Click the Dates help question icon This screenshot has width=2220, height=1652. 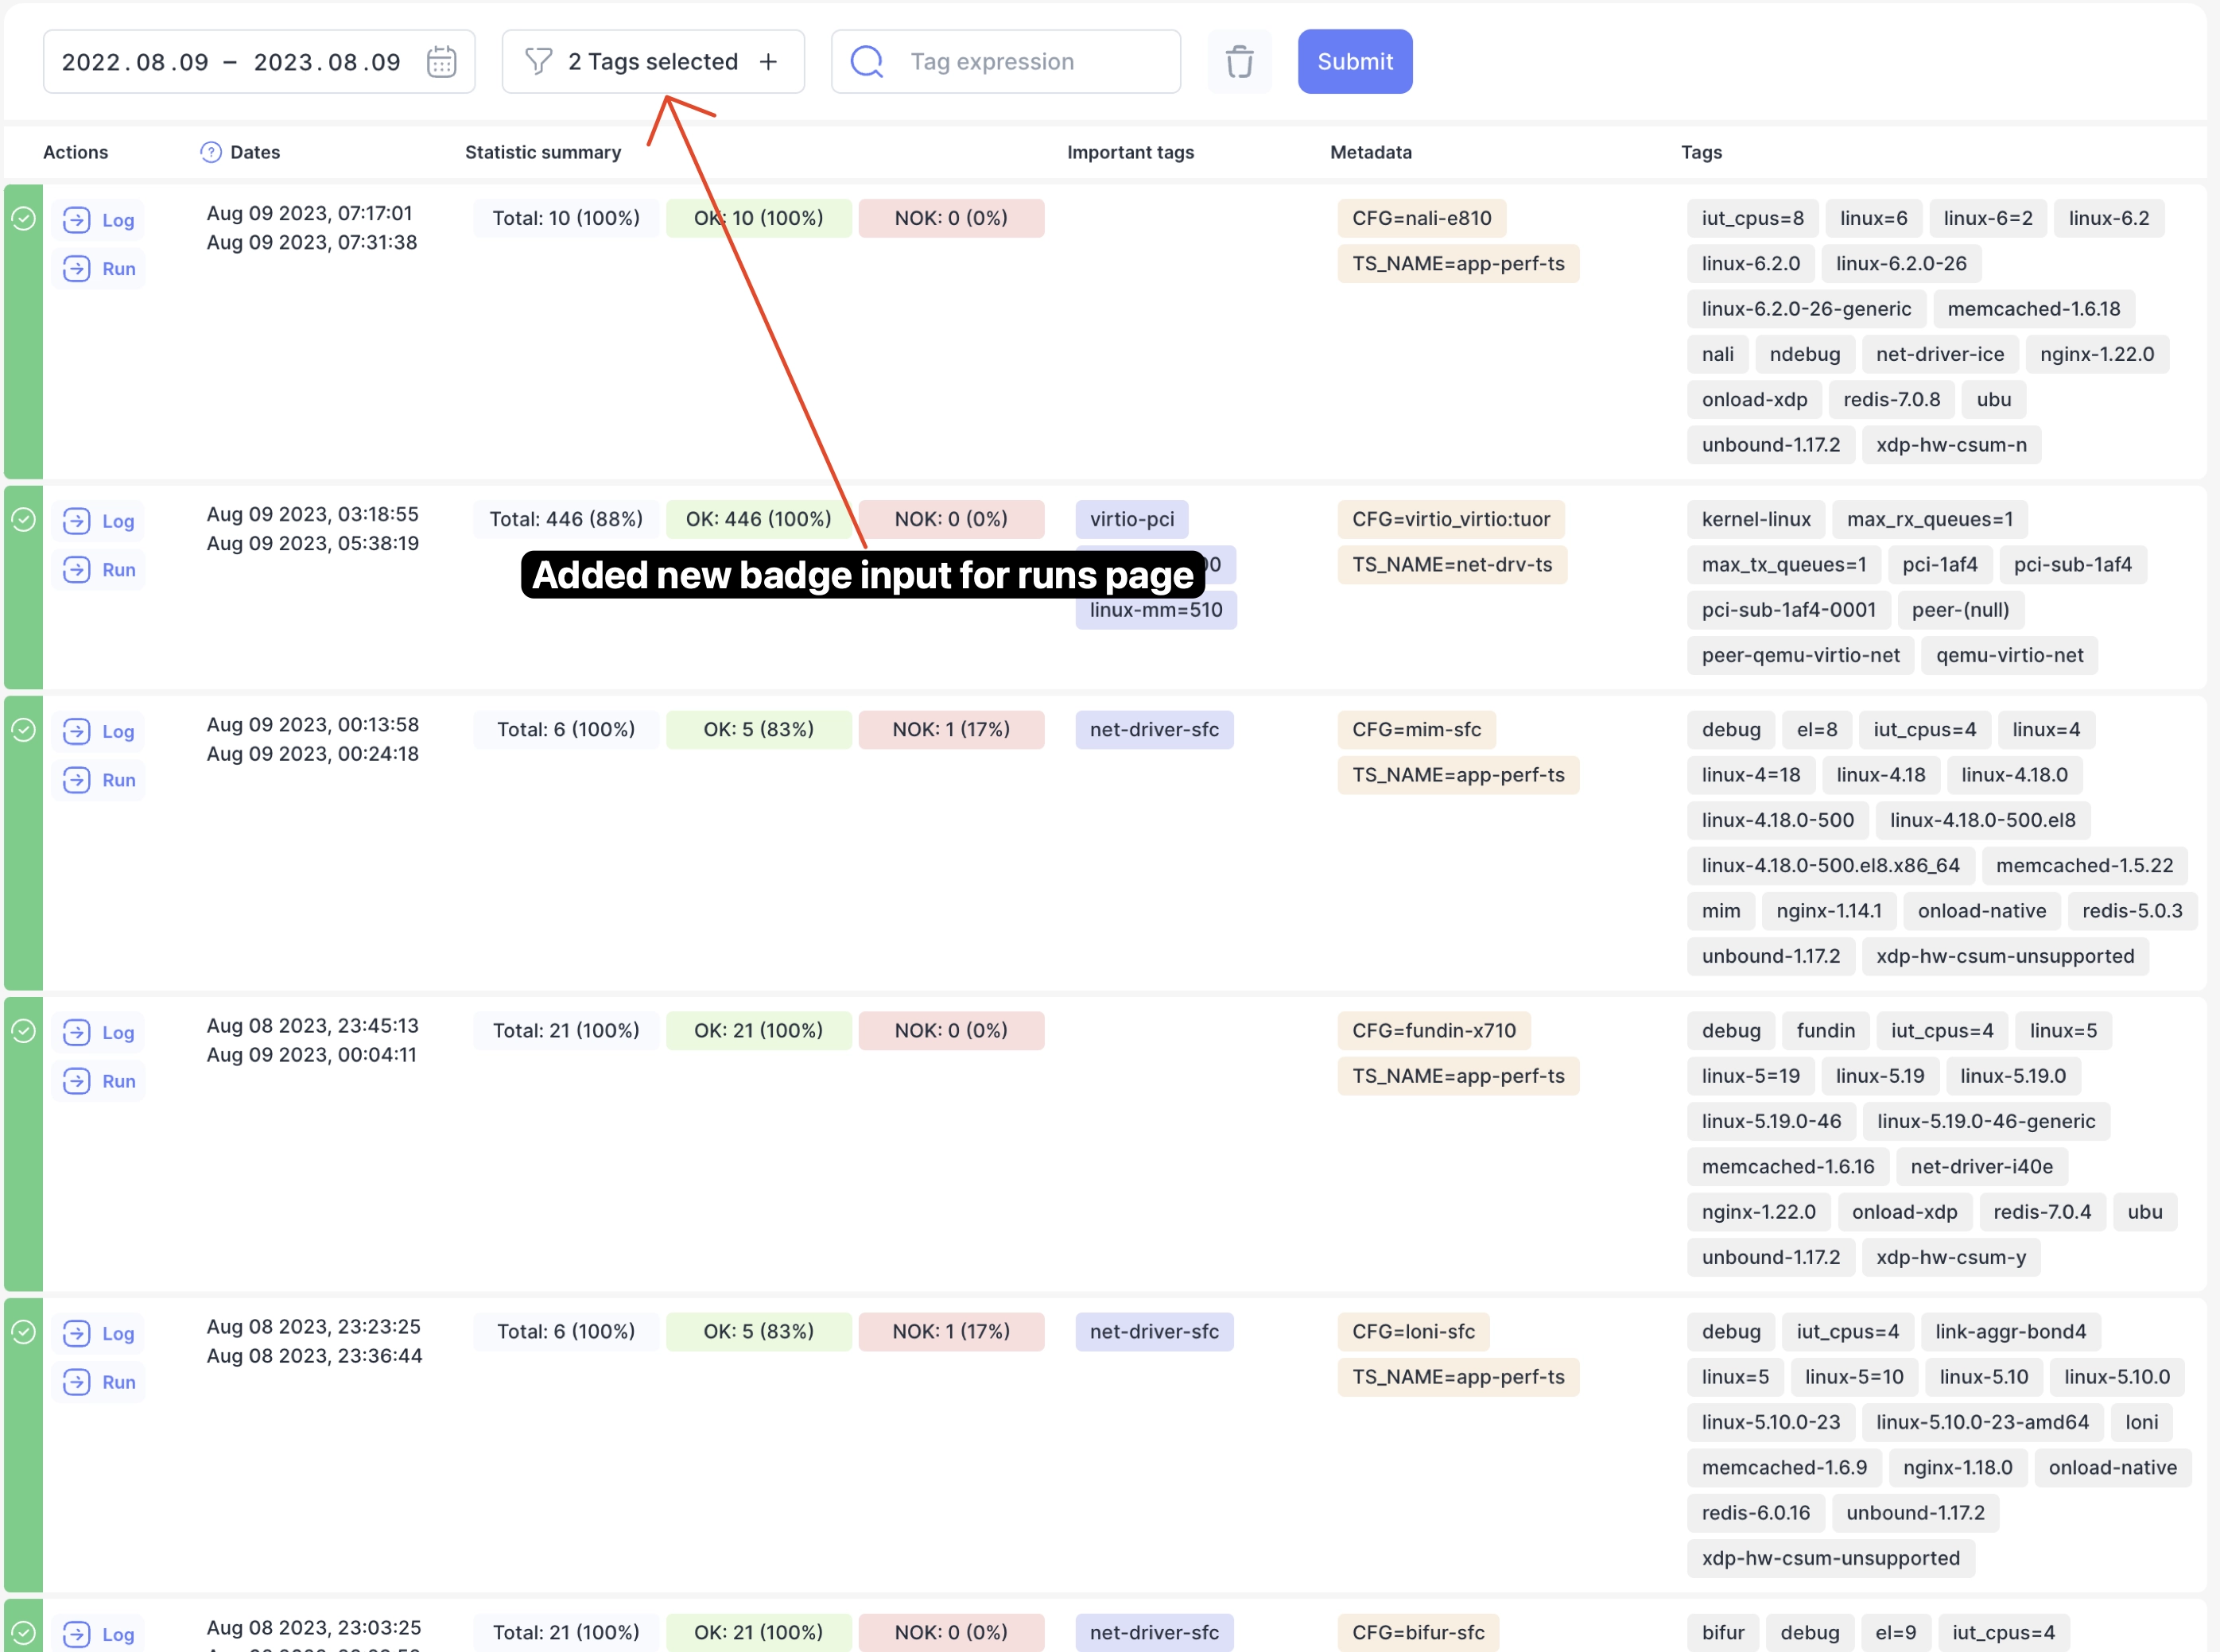point(210,152)
